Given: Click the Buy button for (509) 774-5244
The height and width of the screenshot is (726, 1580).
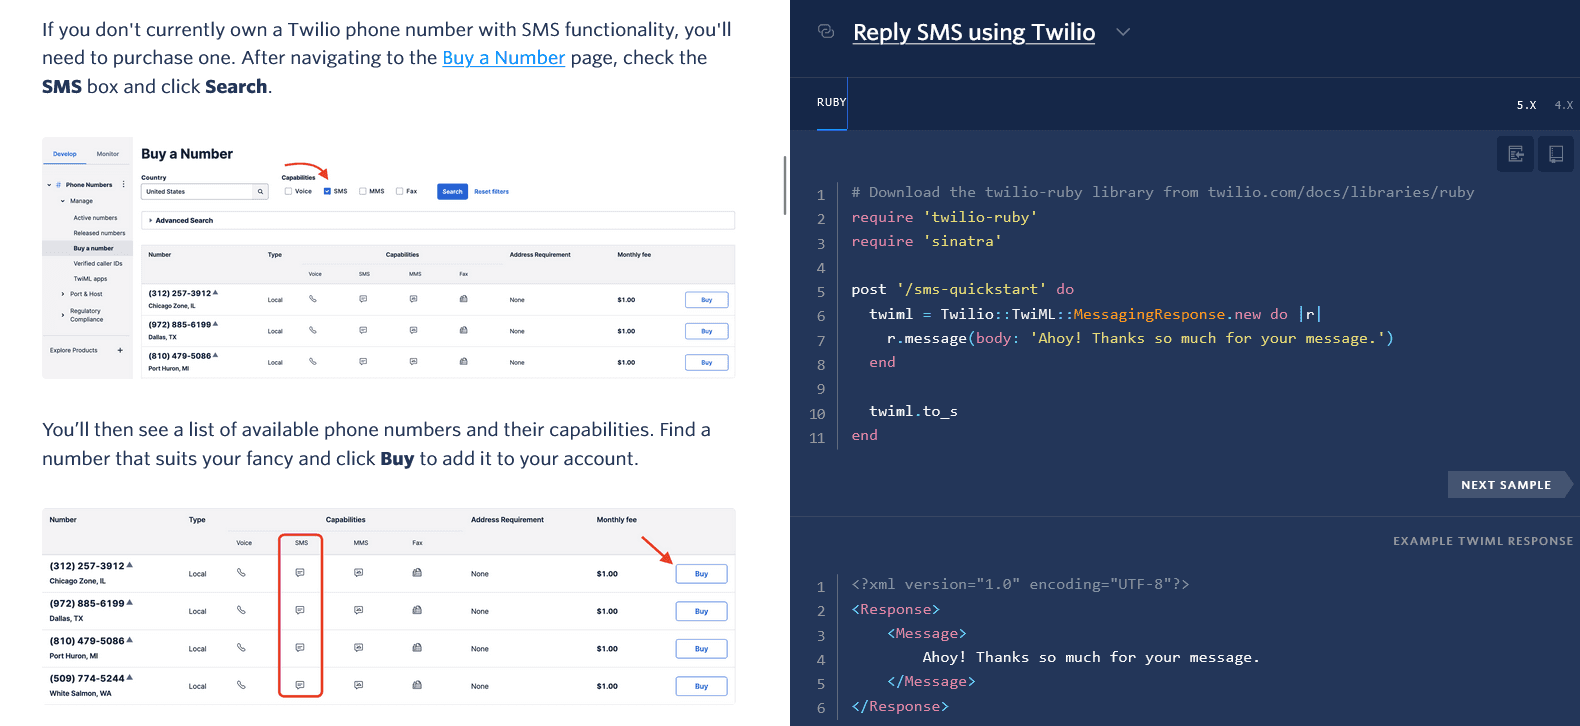Looking at the screenshot, I should point(701,686).
